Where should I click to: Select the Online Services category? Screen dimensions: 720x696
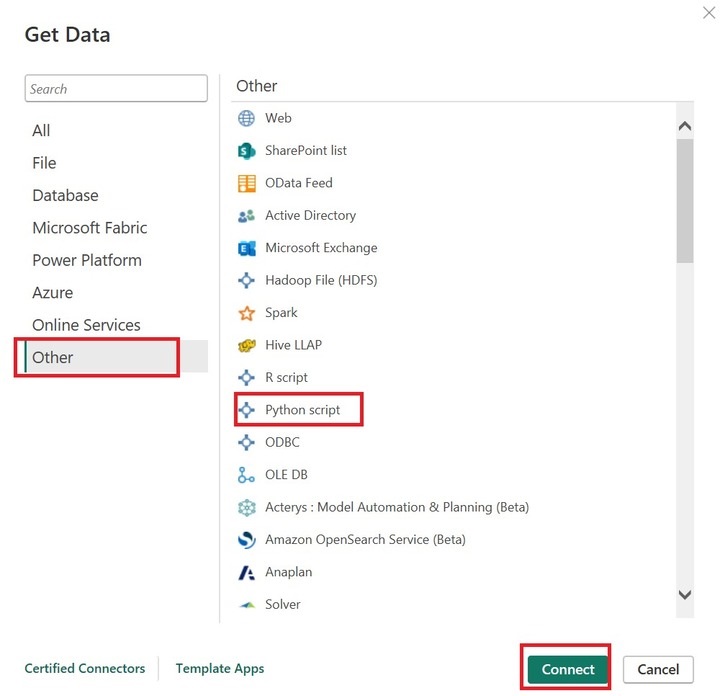[86, 325]
